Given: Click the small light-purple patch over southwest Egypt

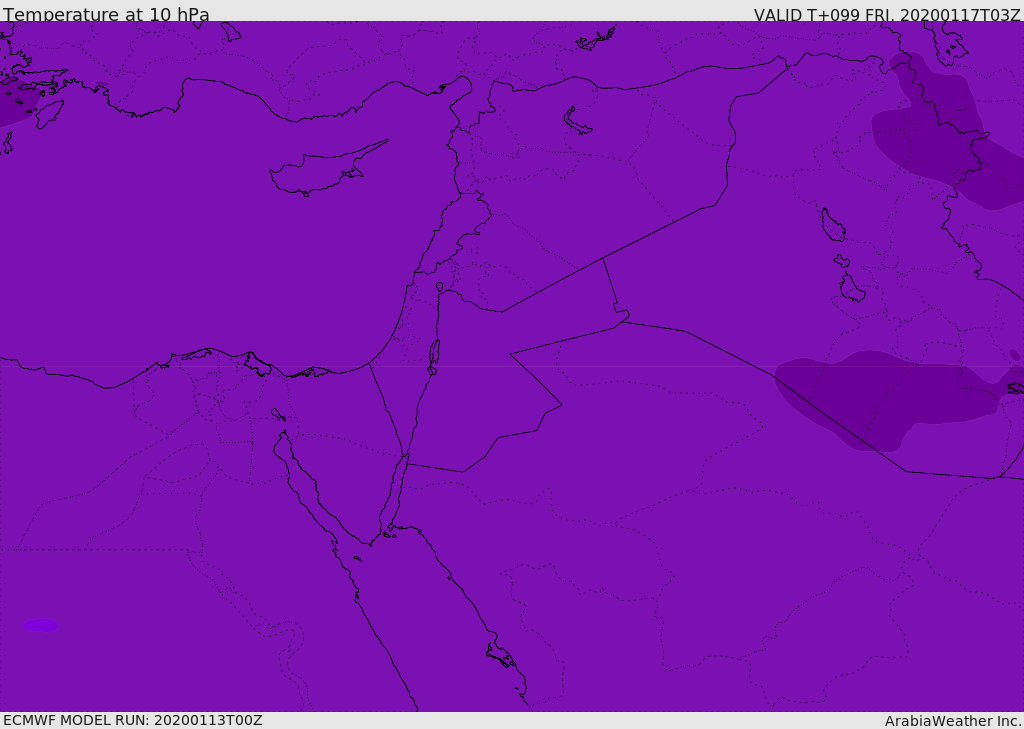Looking at the screenshot, I should click(x=40, y=625).
